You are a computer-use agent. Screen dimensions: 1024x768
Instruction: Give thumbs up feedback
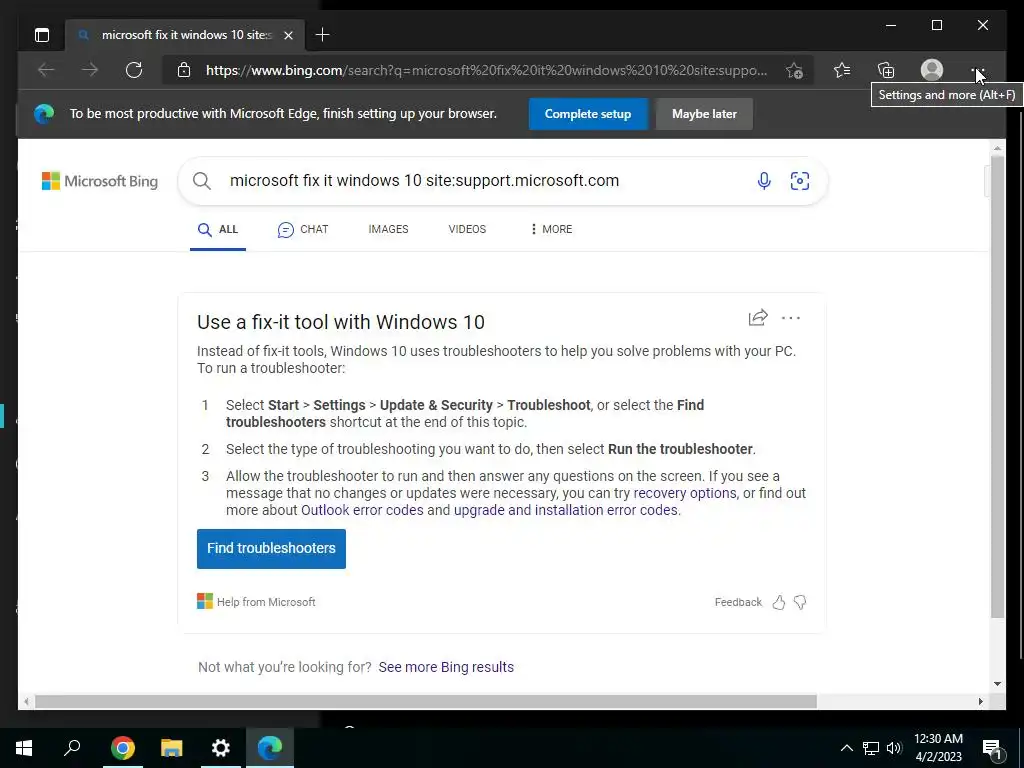(778, 602)
